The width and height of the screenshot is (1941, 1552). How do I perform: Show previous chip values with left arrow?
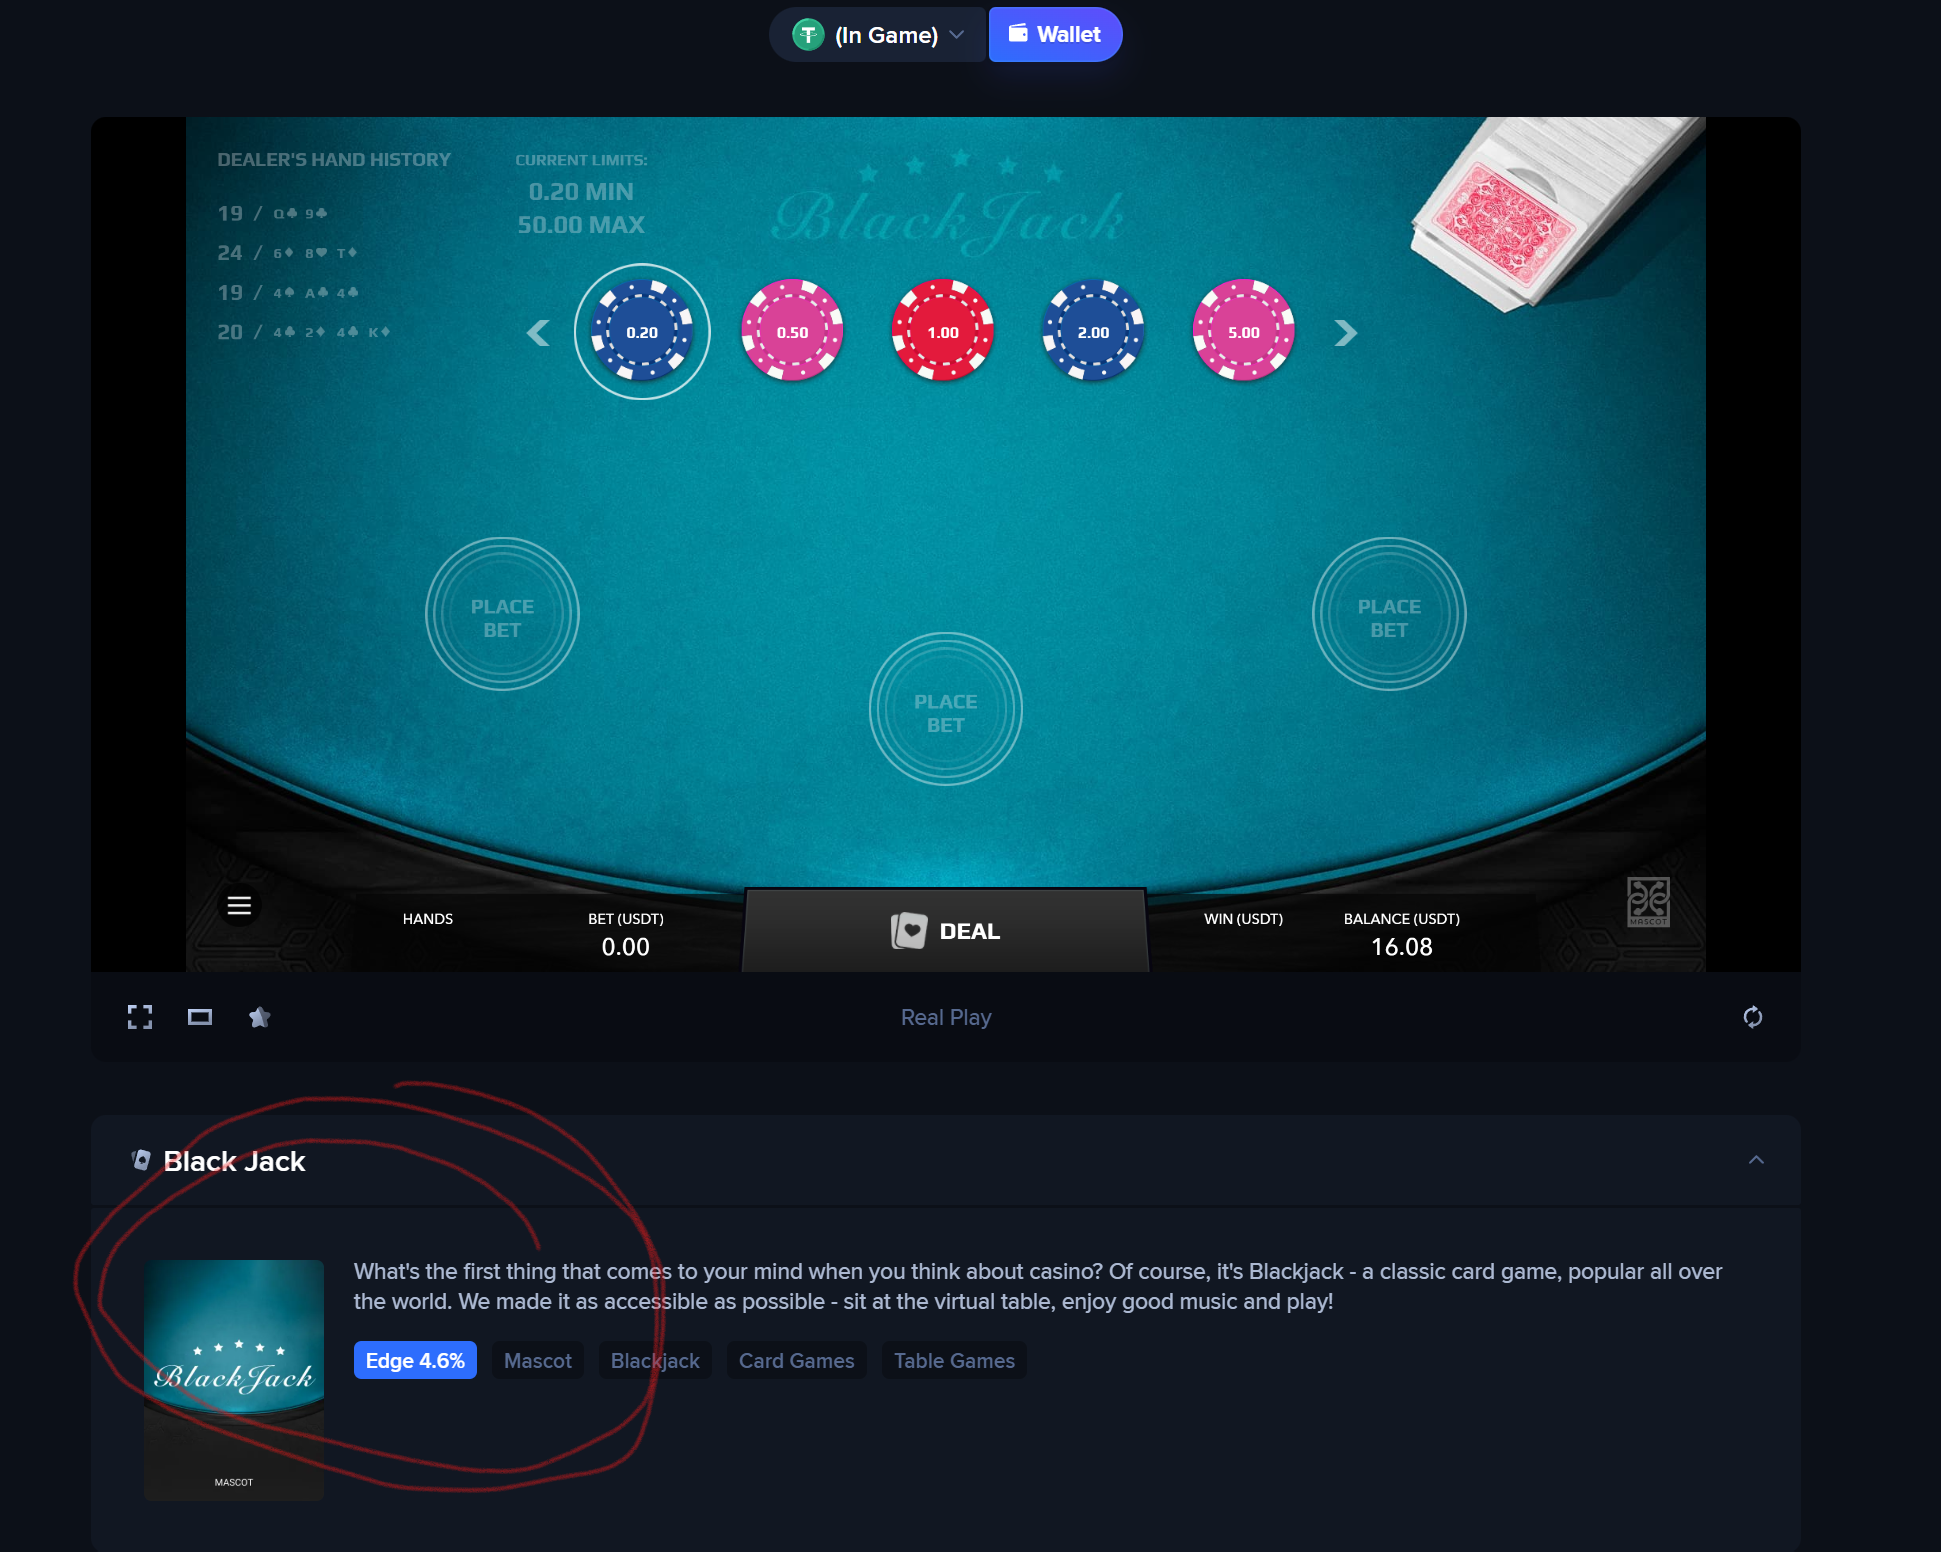[x=538, y=332]
